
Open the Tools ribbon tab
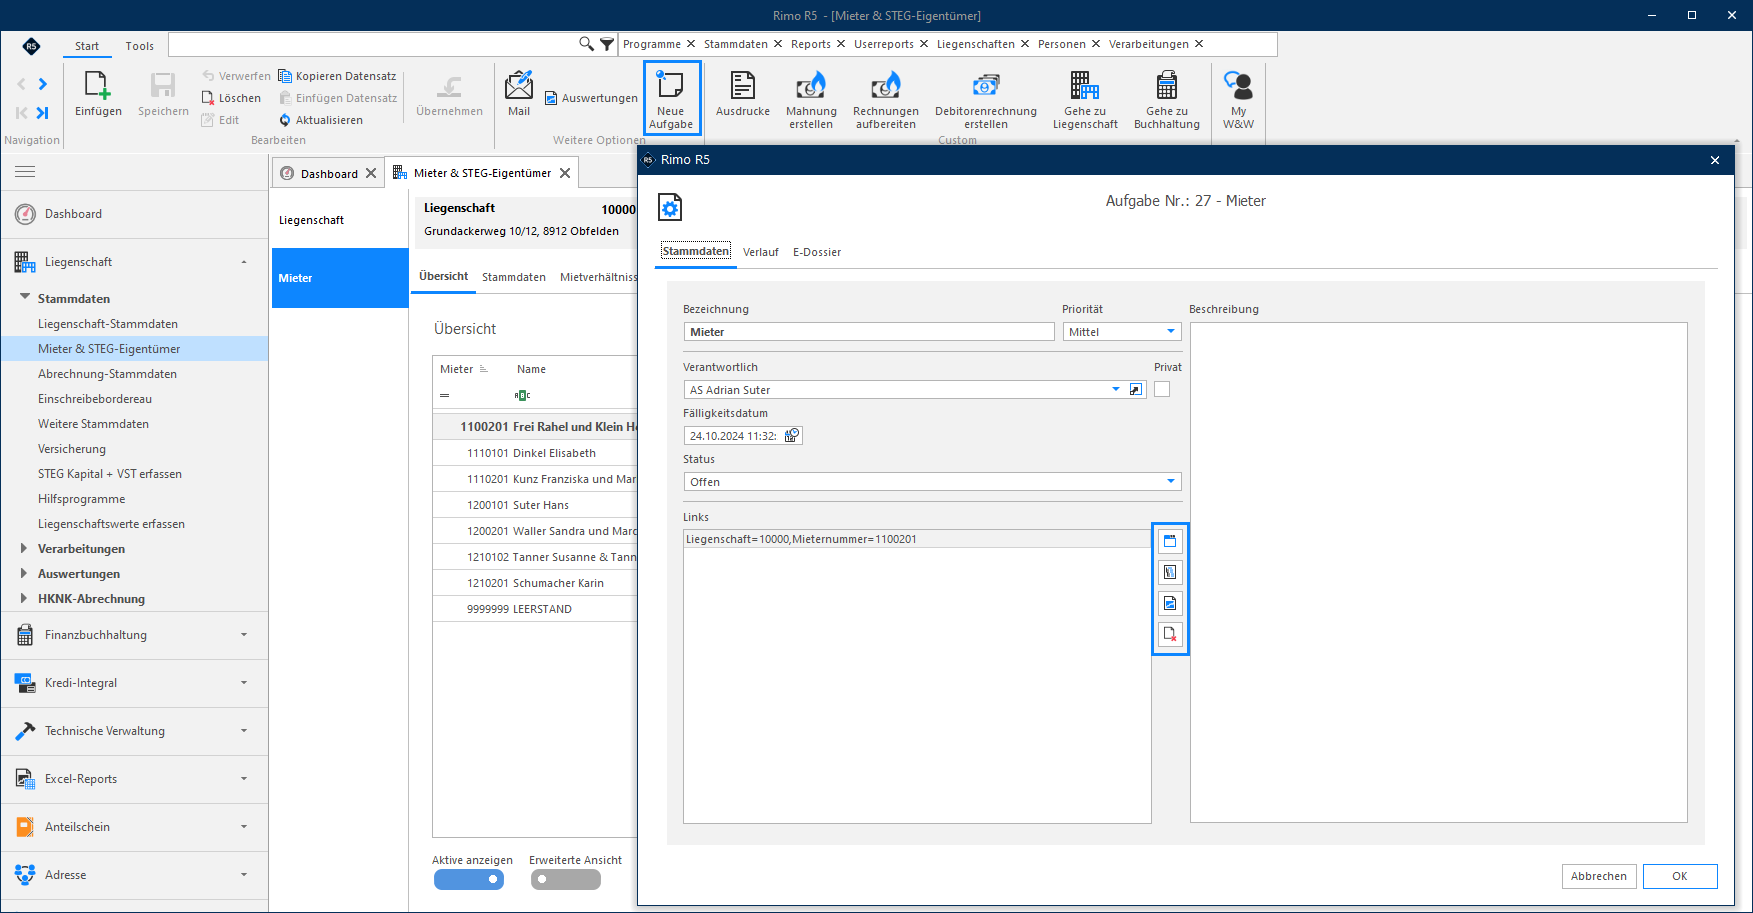[140, 46]
